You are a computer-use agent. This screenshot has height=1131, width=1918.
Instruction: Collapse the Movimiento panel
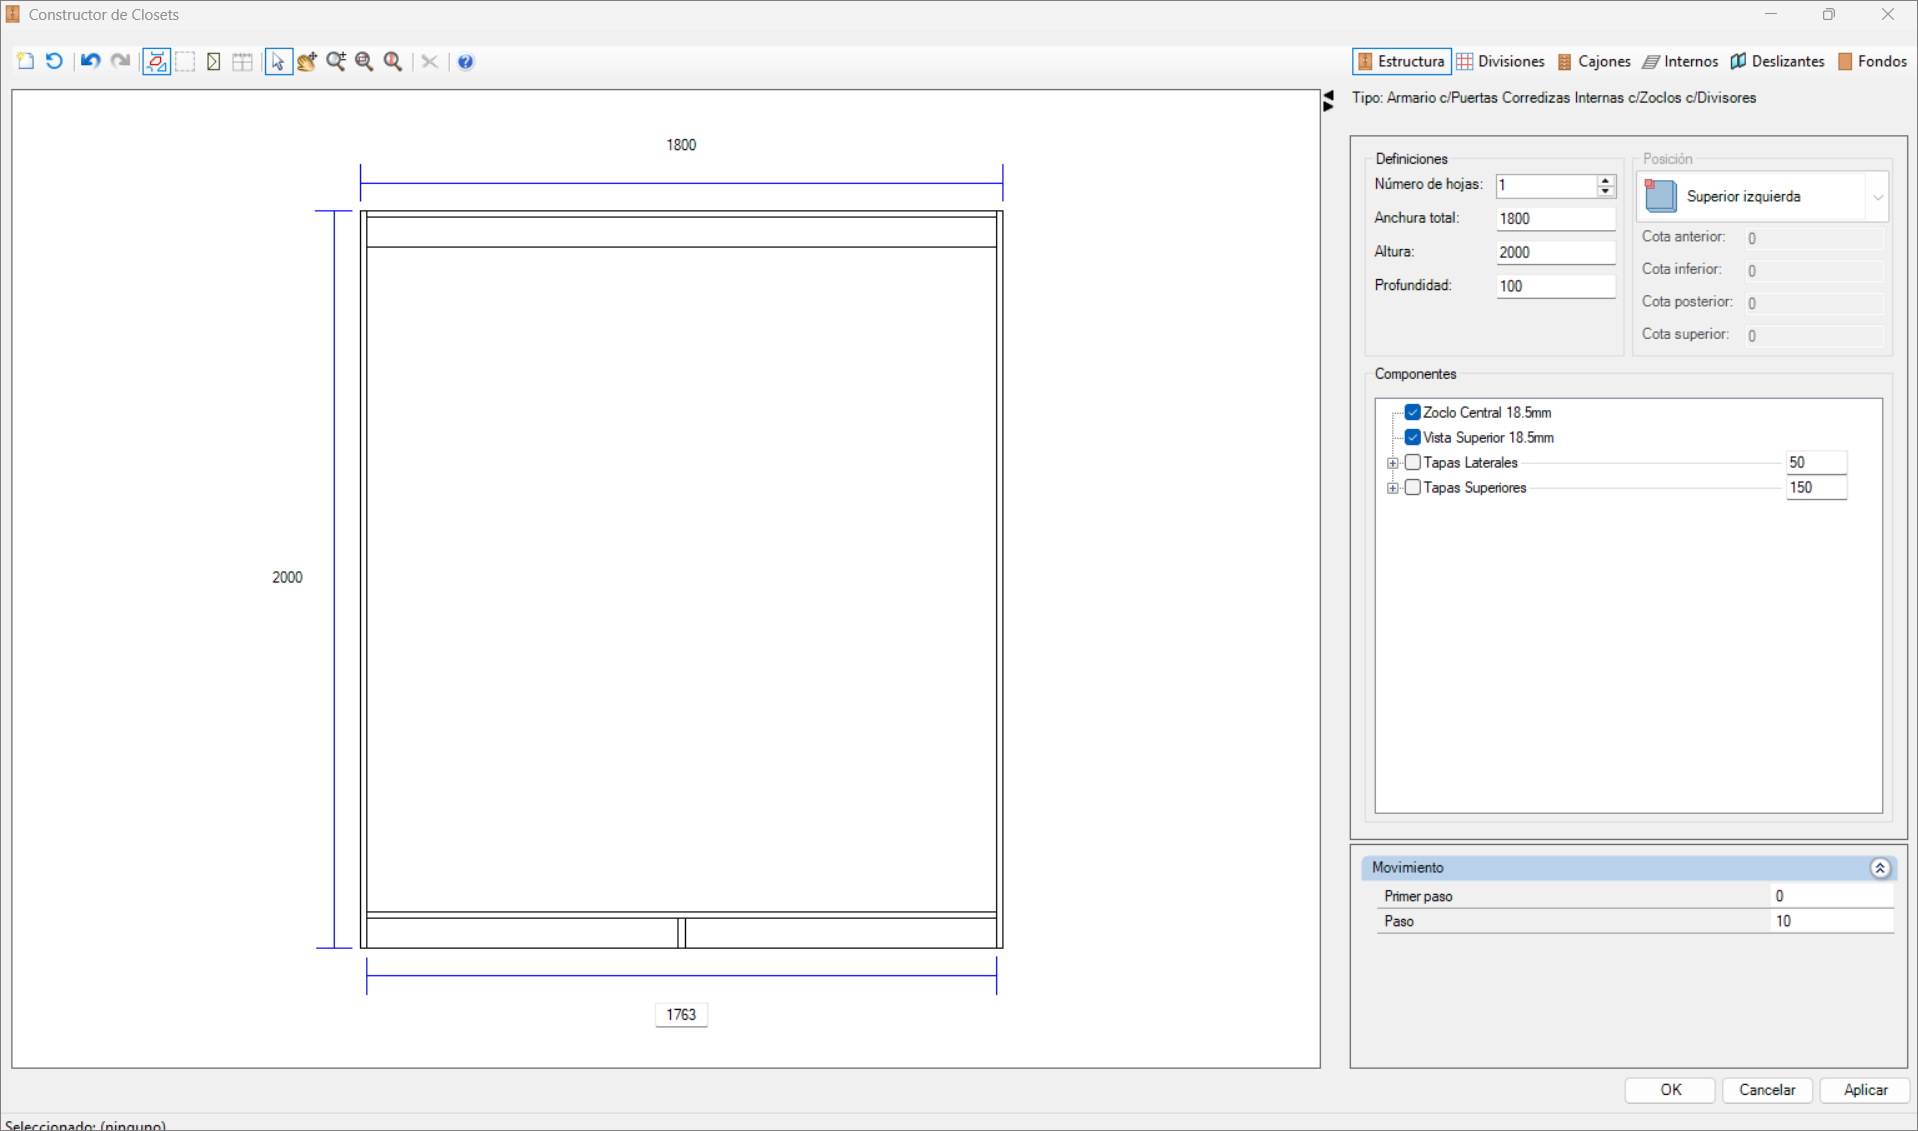[x=1879, y=868]
